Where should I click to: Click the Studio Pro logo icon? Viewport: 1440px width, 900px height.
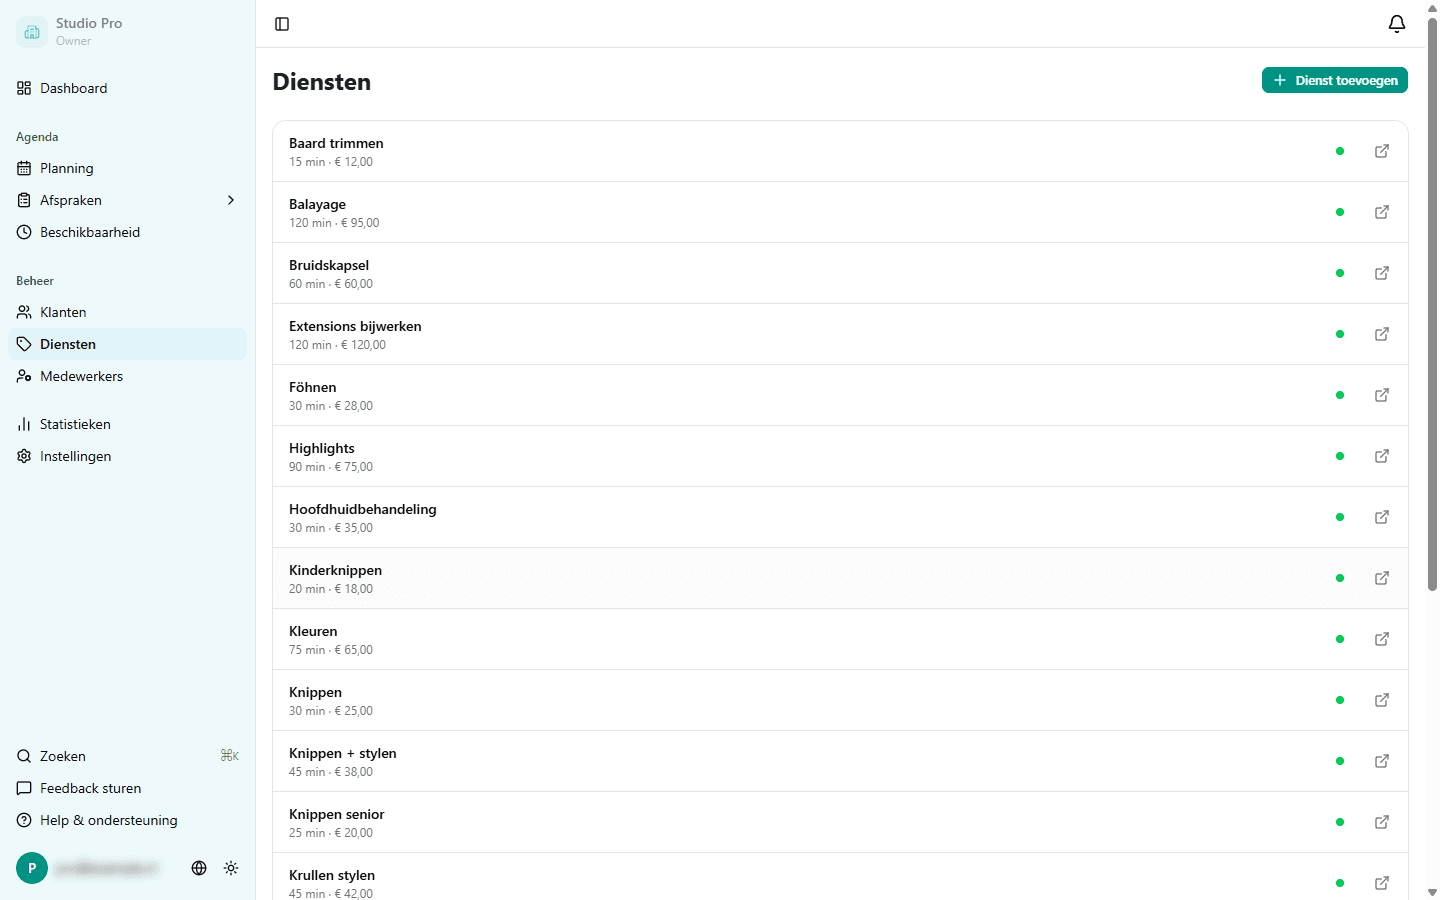32,32
